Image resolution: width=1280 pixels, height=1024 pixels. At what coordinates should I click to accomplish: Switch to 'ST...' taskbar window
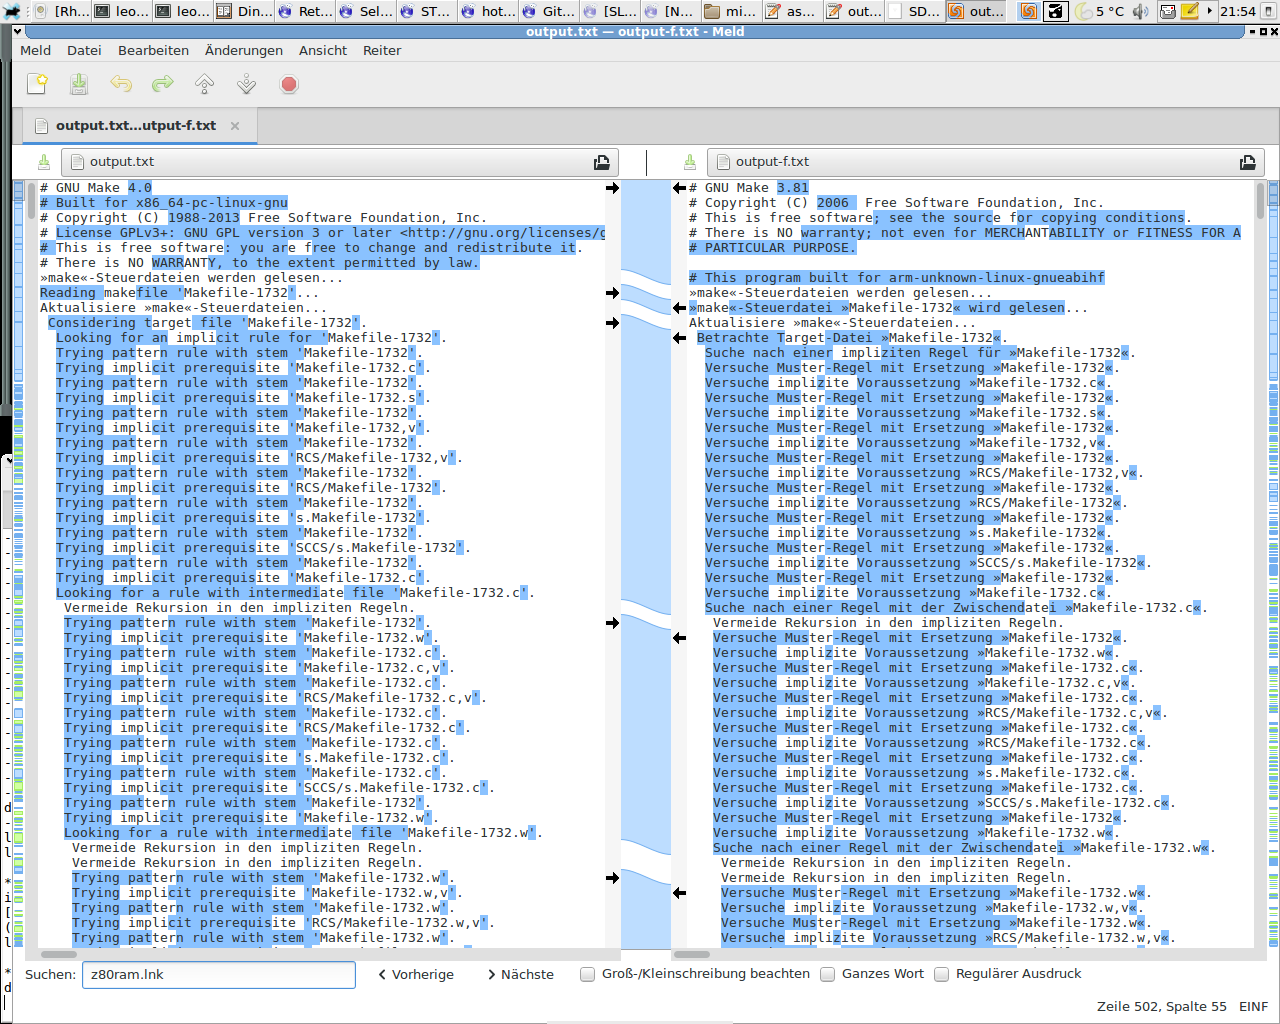pos(426,11)
